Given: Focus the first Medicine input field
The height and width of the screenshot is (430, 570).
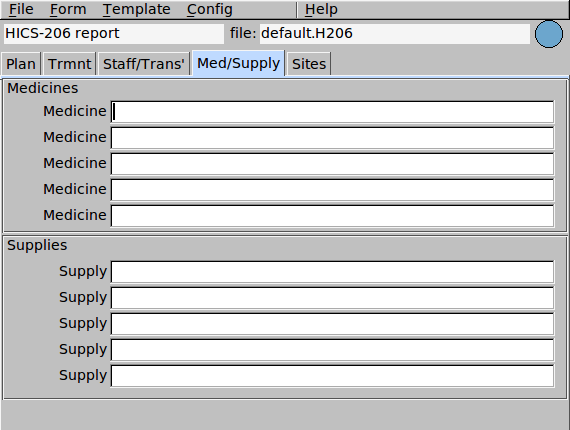Looking at the screenshot, I should (x=332, y=112).
